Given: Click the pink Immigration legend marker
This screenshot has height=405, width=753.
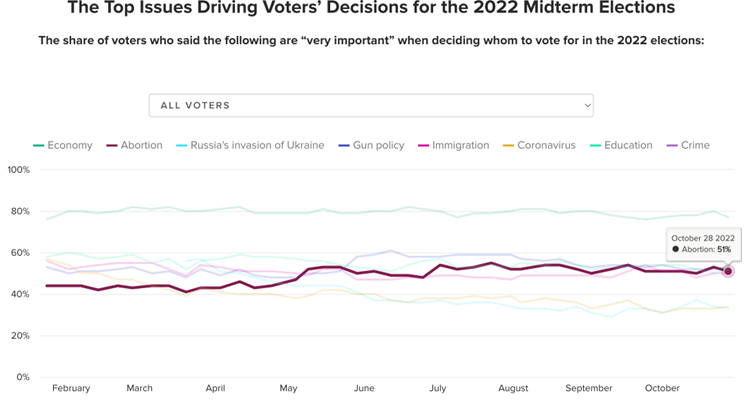Looking at the screenshot, I should [x=423, y=145].
